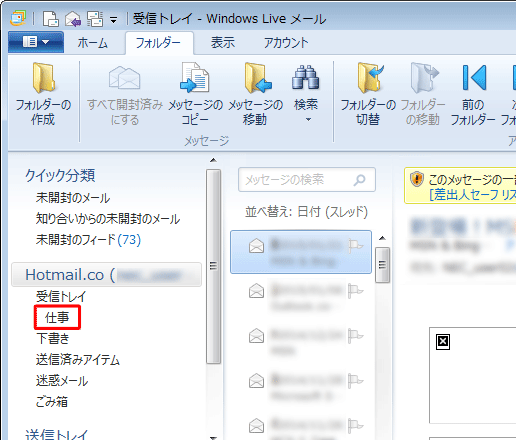Click message list scrollbar up arrow
Screen dimensions: 516x440
(x=382, y=238)
